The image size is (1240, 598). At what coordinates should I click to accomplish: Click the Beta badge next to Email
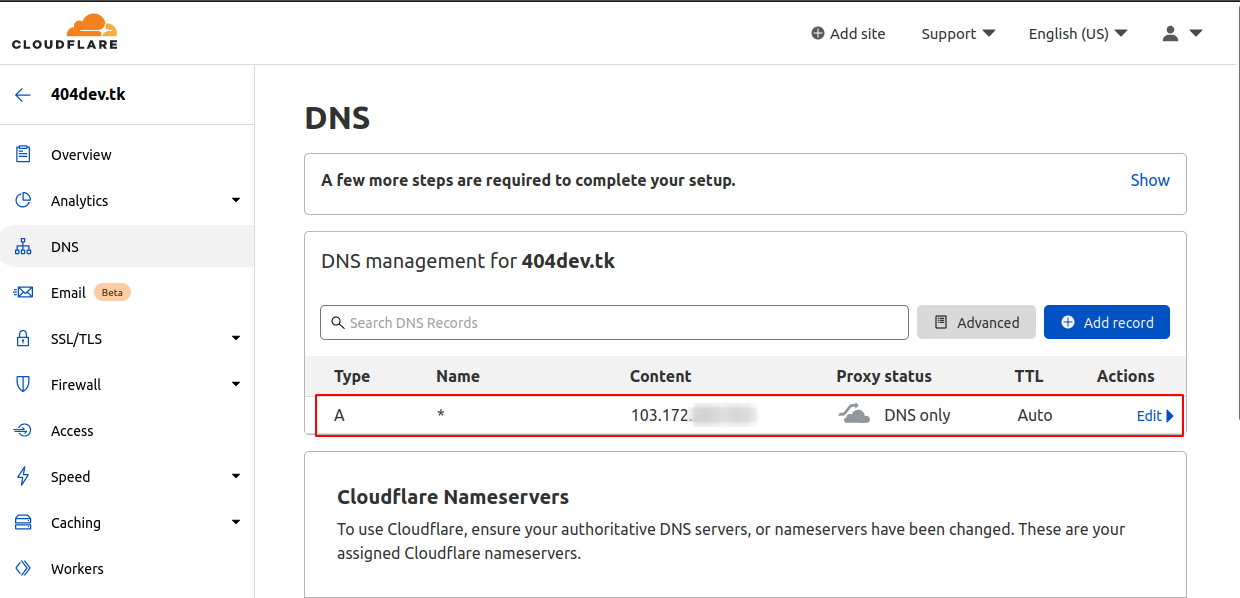click(112, 292)
